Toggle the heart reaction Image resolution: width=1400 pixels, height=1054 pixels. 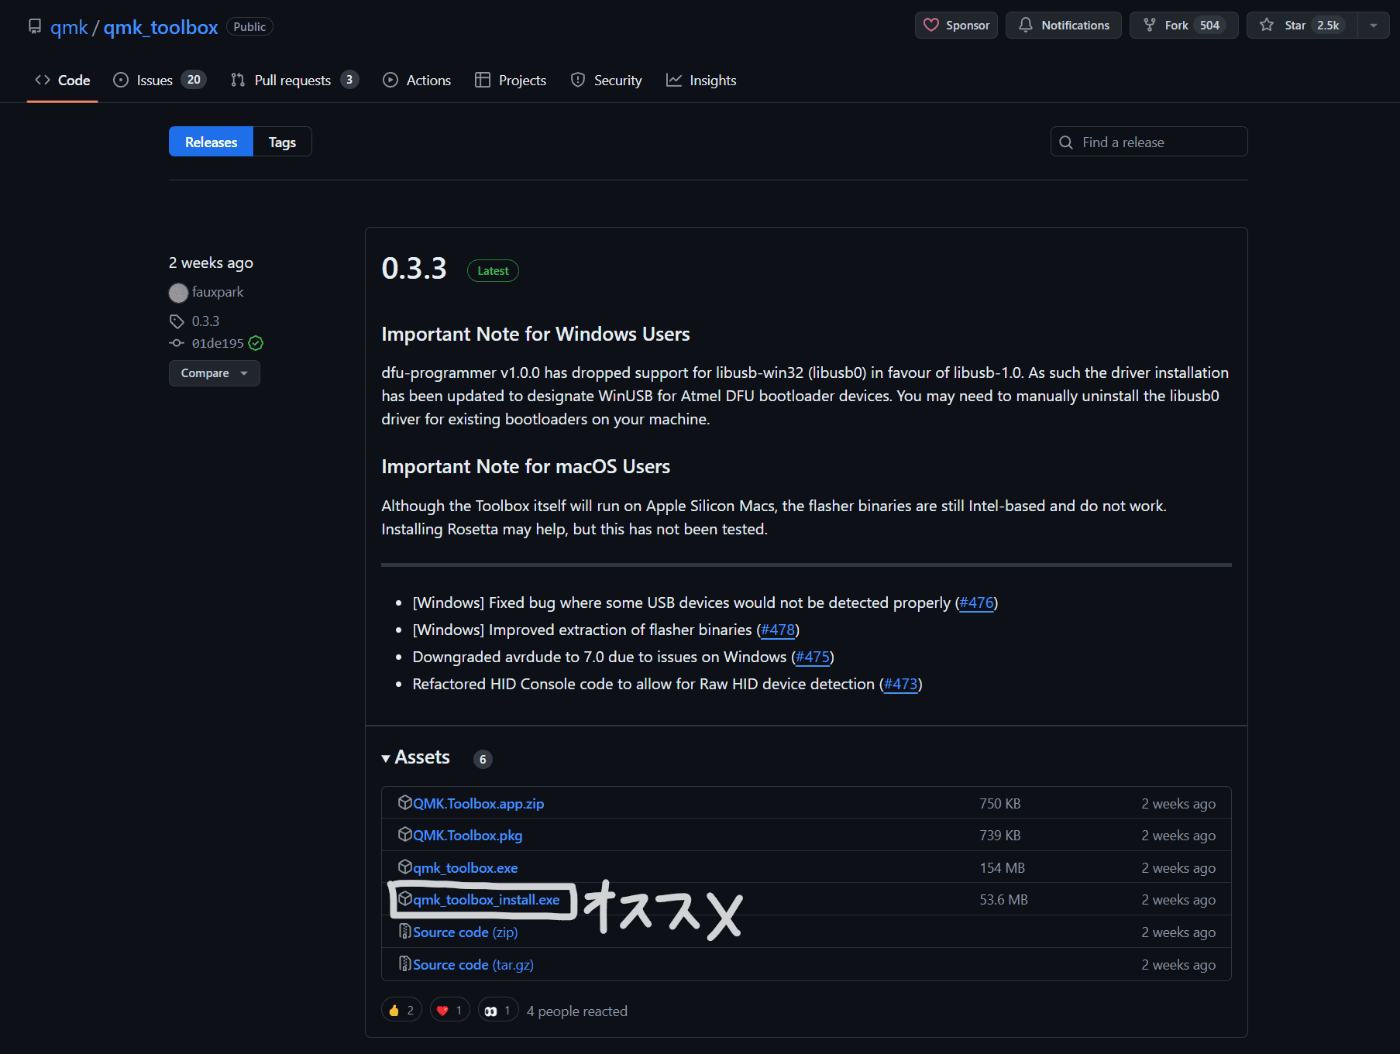click(450, 1011)
